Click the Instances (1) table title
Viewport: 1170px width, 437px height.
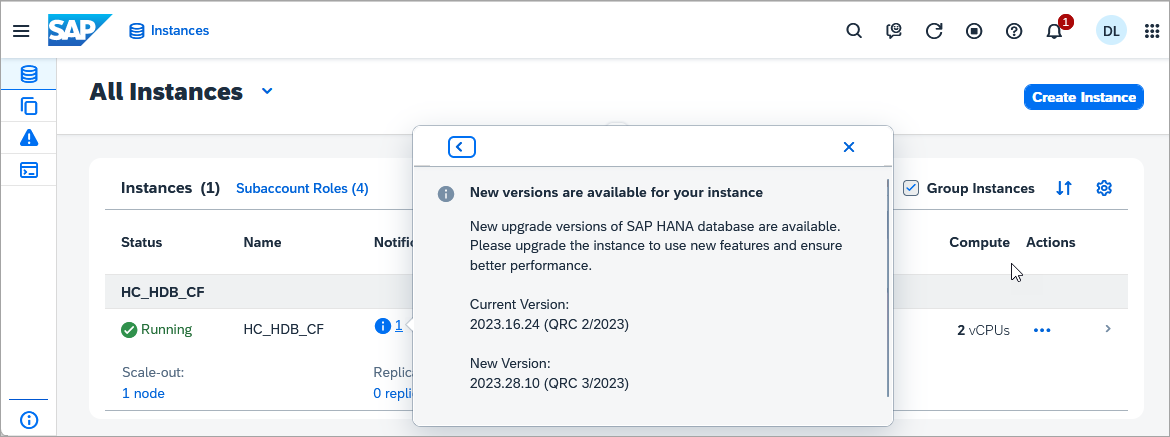(170, 188)
